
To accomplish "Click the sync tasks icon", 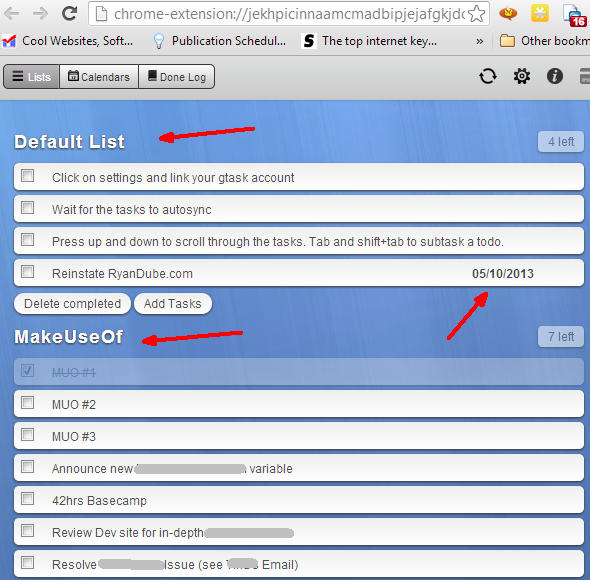I will click(488, 76).
